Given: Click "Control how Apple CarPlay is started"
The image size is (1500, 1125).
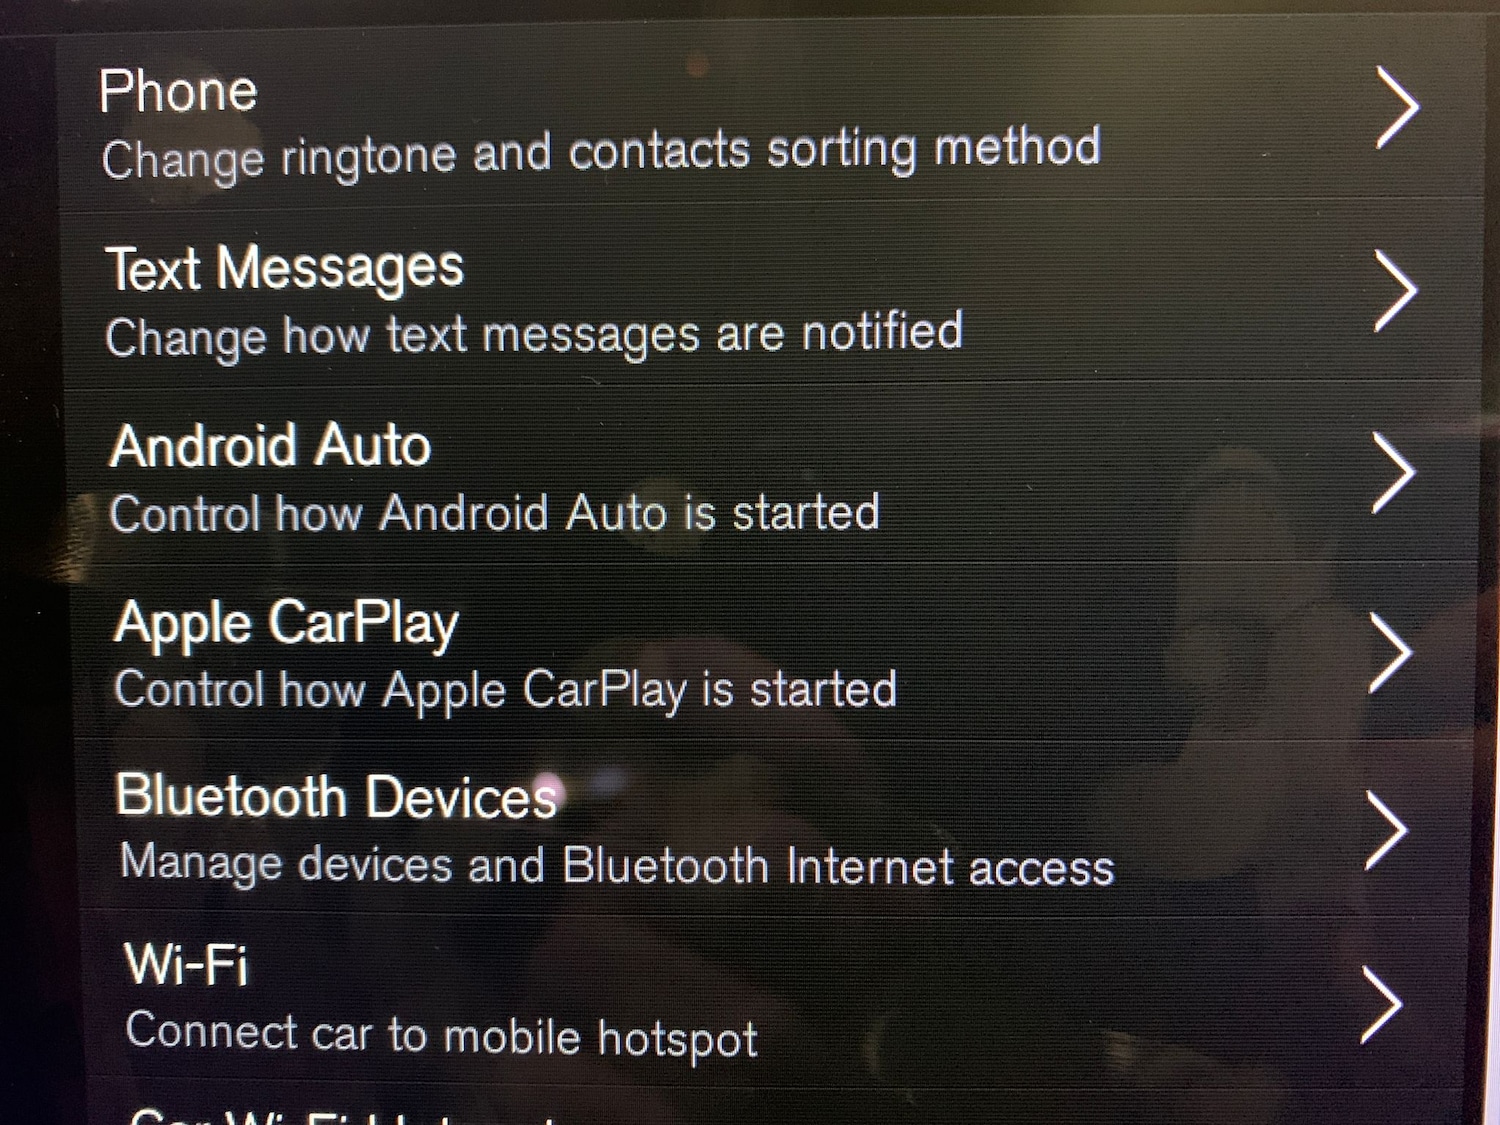Looking at the screenshot, I should pyautogui.click(x=506, y=691).
